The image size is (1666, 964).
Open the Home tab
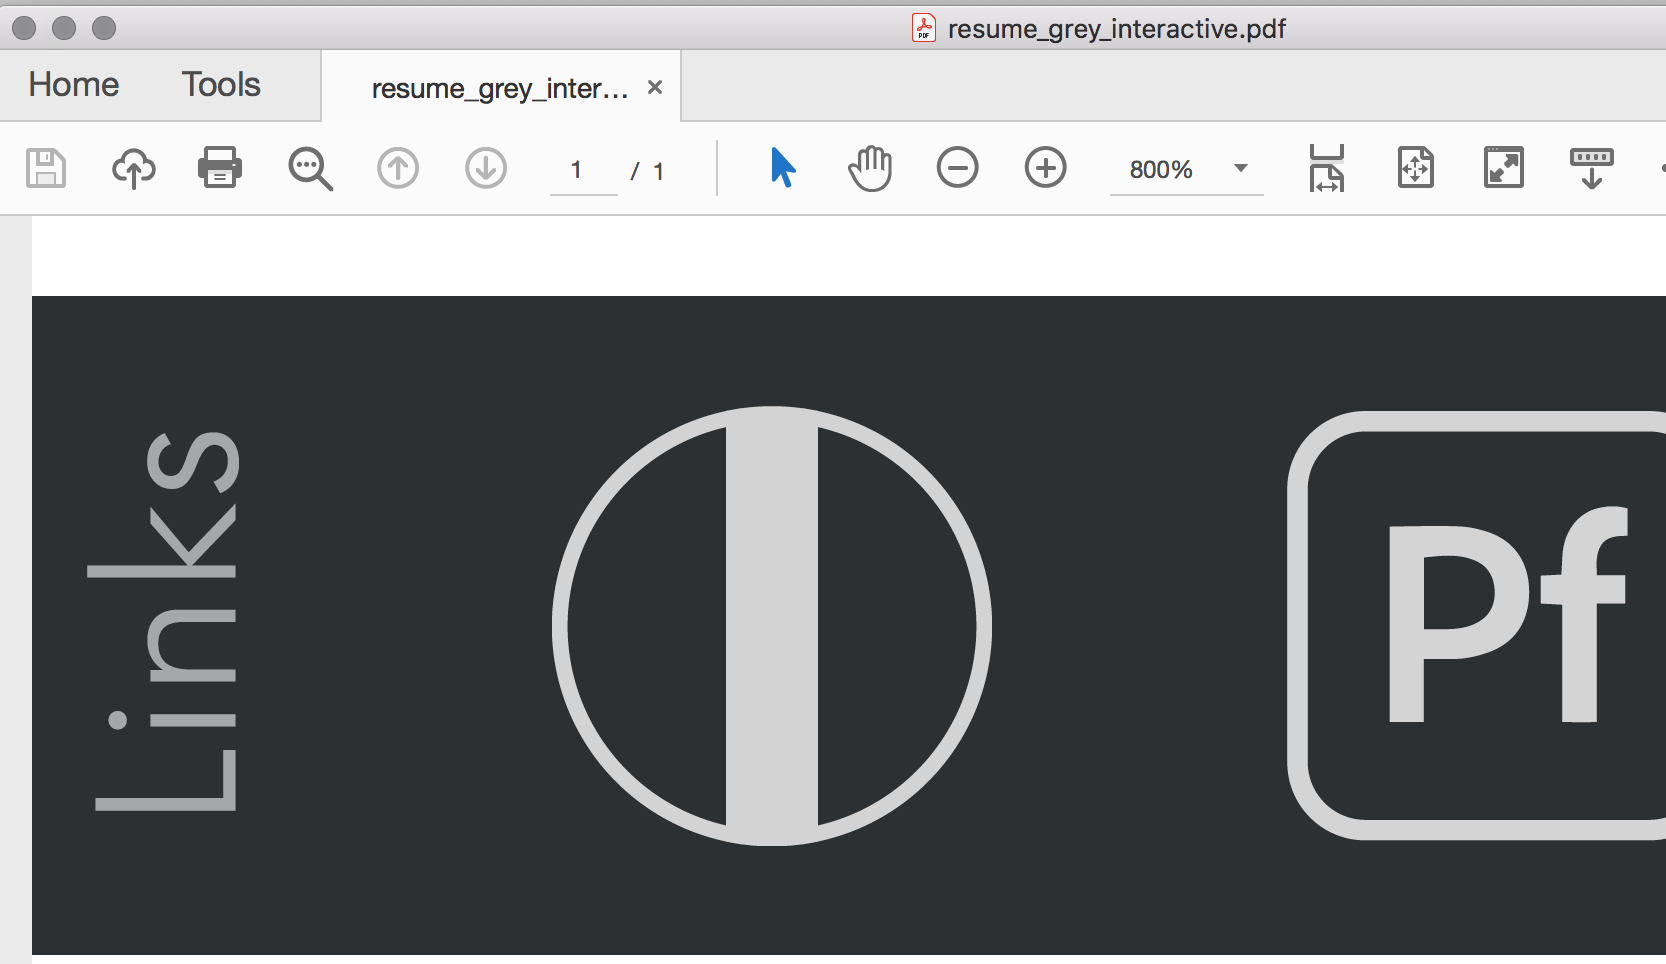pos(71,84)
